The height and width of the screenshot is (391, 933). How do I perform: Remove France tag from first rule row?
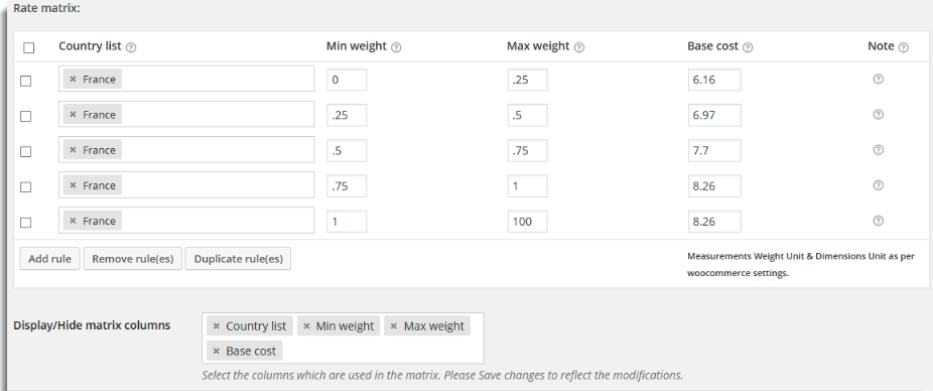(x=73, y=79)
